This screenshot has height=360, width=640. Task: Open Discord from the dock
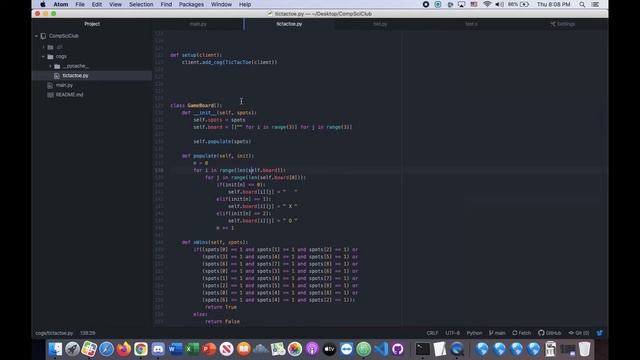click(158, 349)
